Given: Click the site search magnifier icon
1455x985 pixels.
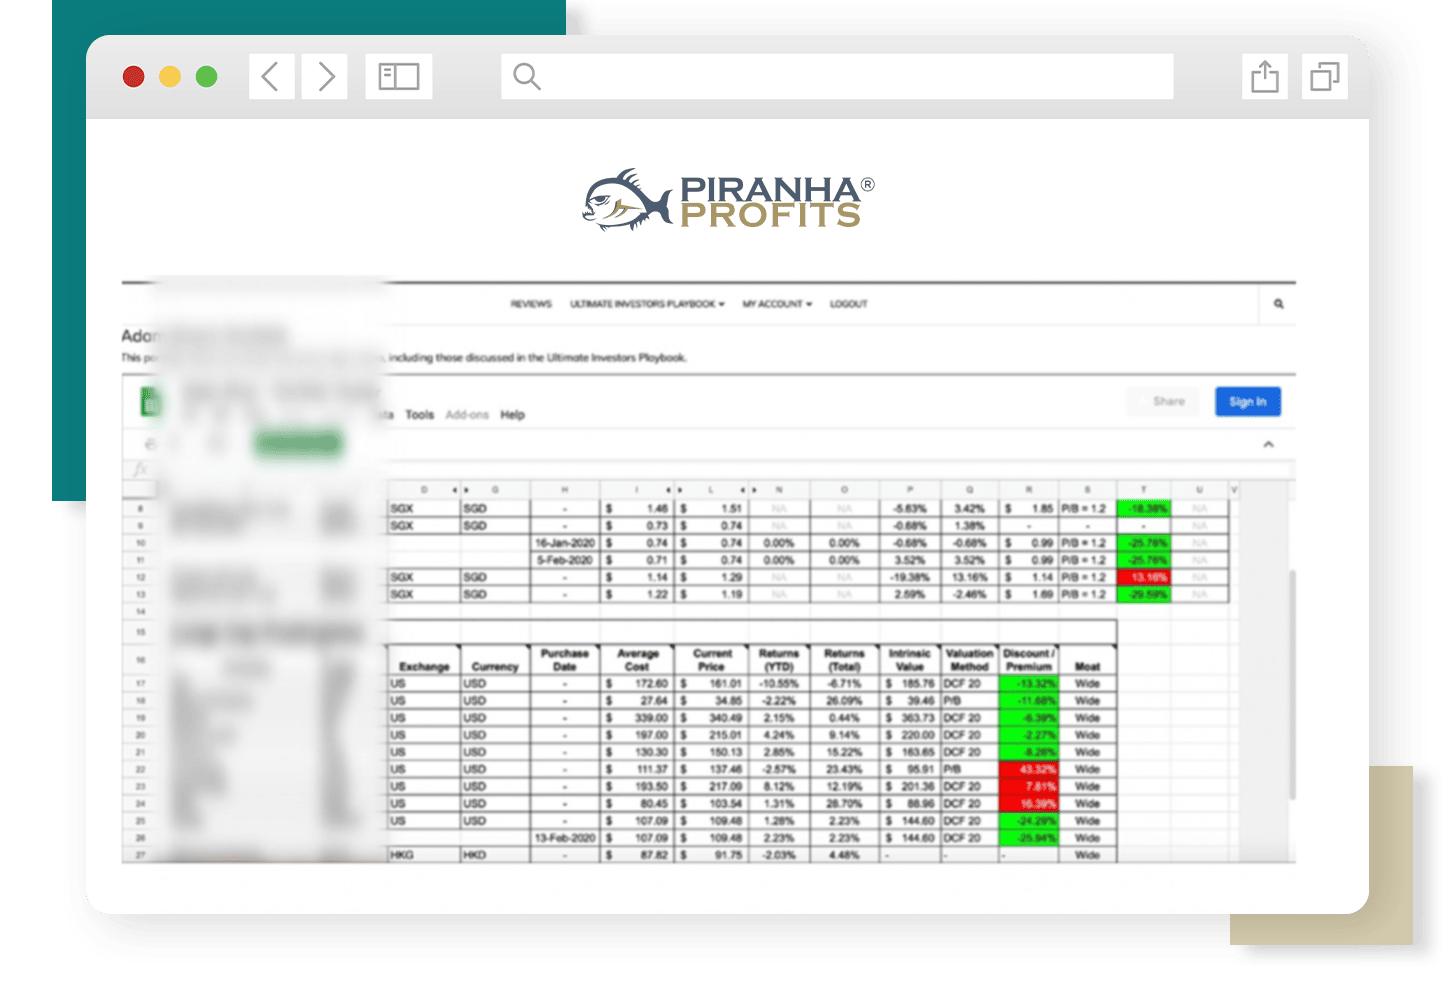Looking at the screenshot, I should (x=1278, y=304).
